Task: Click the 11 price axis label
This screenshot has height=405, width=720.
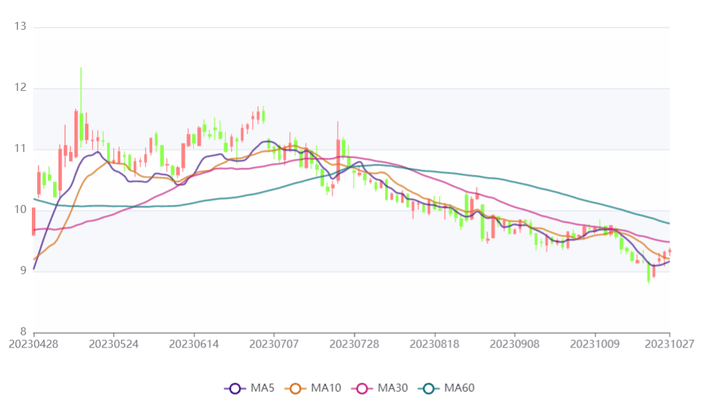Action: tap(20, 148)
